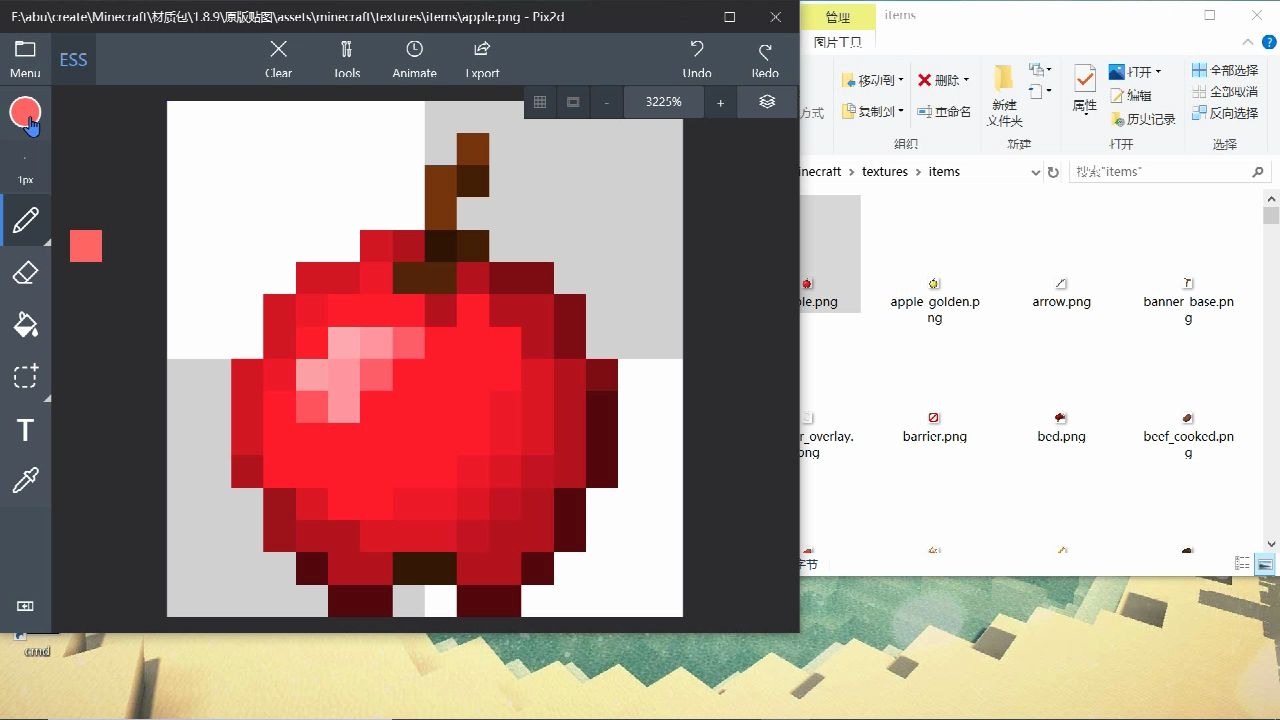Click the 3225% zoom level field
The width and height of the screenshot is (1280, 720).
(664, 102)
